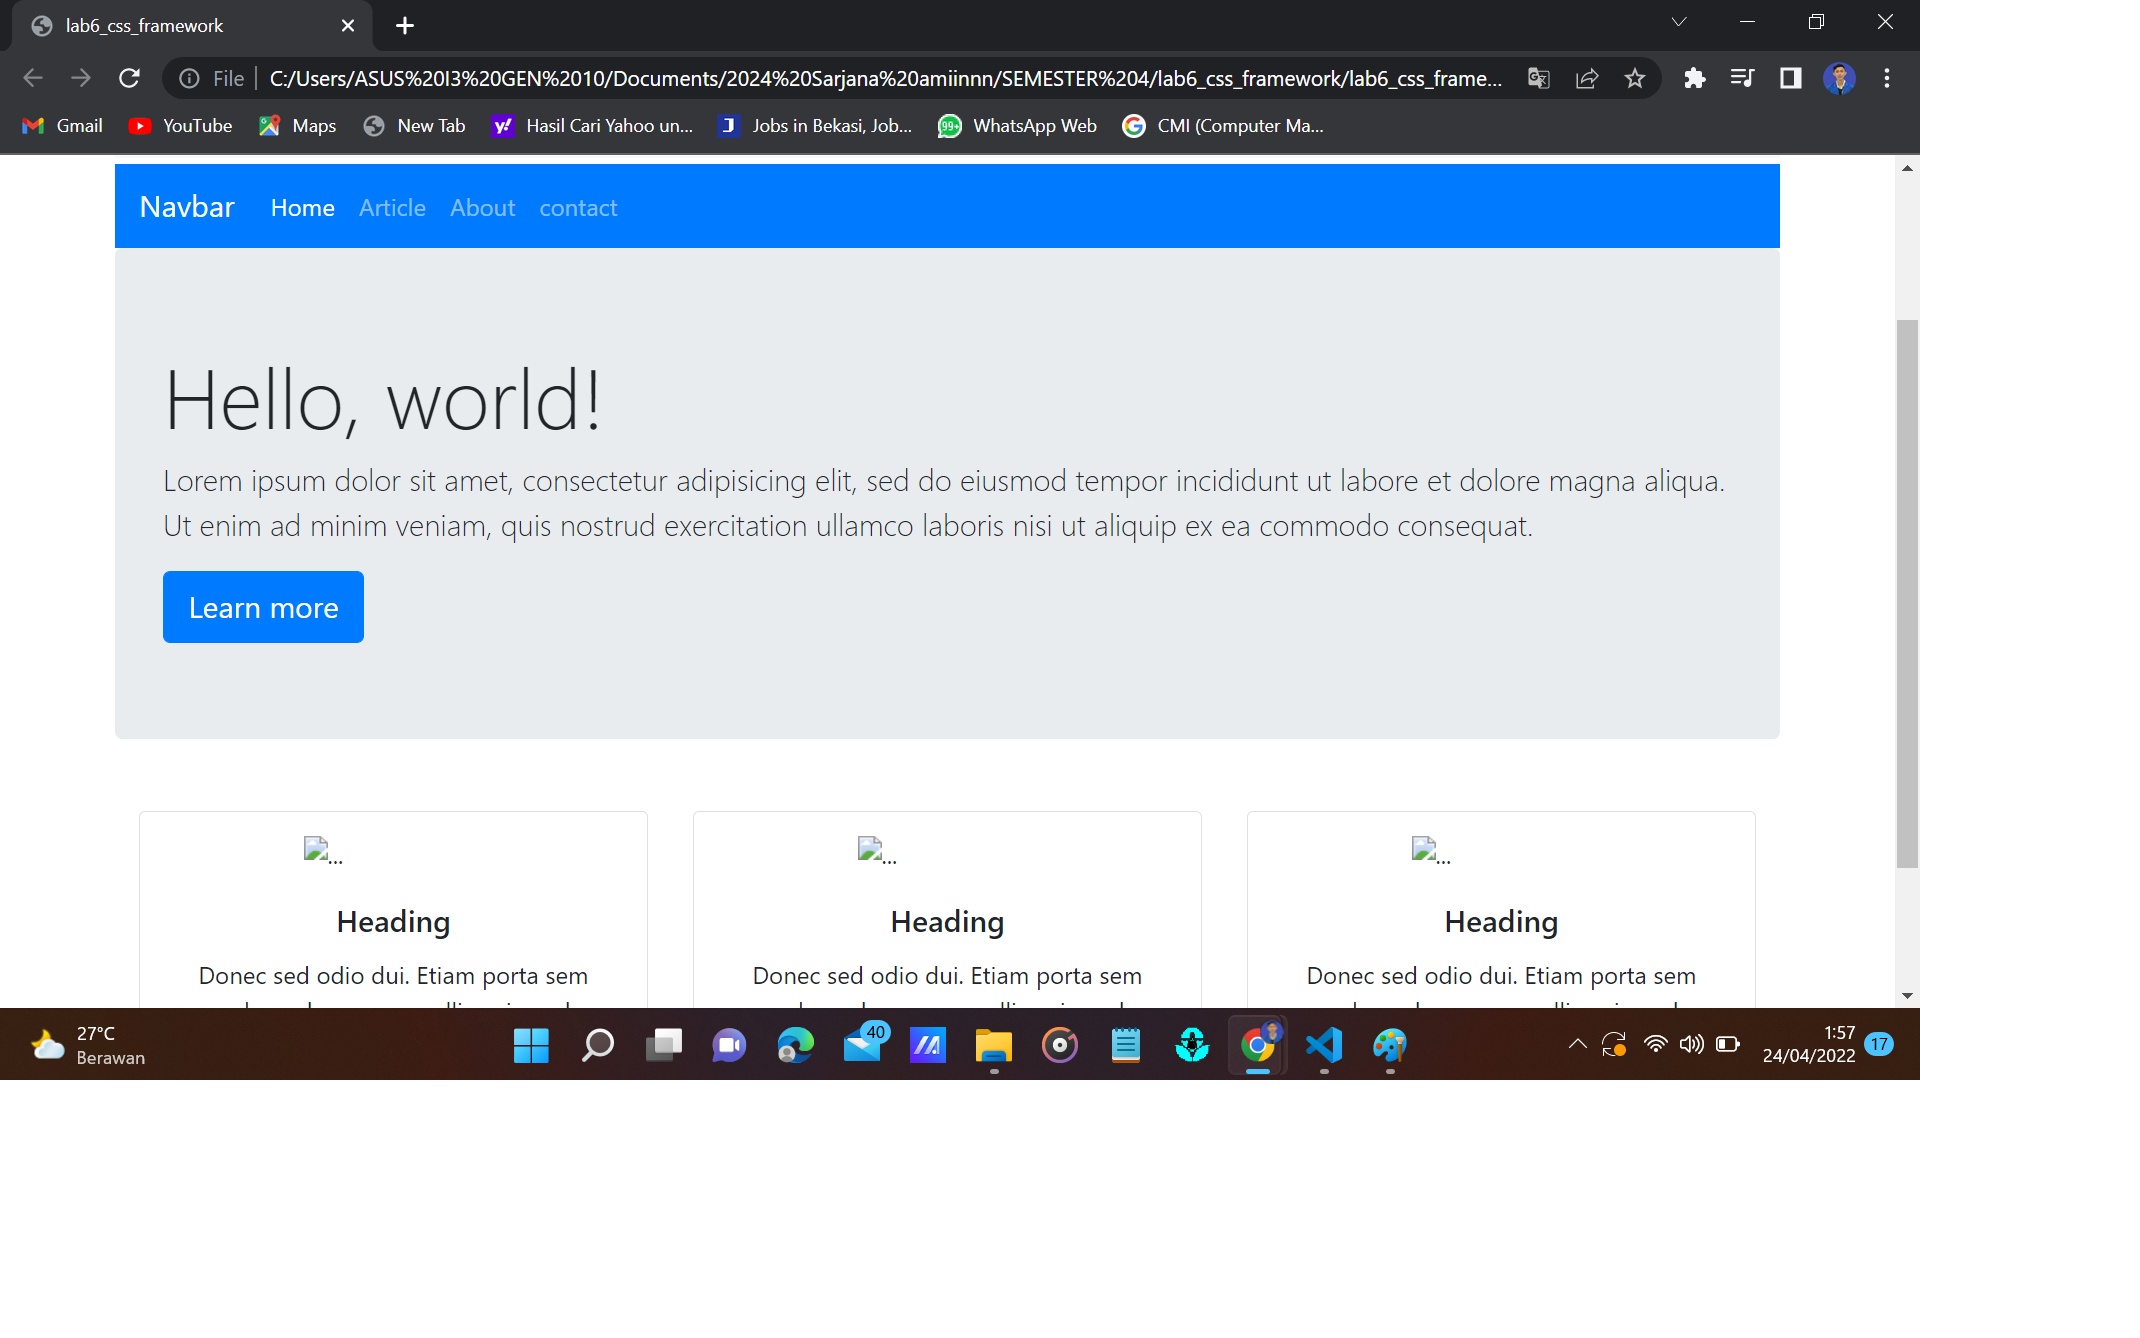Open the Google Translate icon in address bar
Viewport: 2140px width, 1338px height.
point(1539,78)
